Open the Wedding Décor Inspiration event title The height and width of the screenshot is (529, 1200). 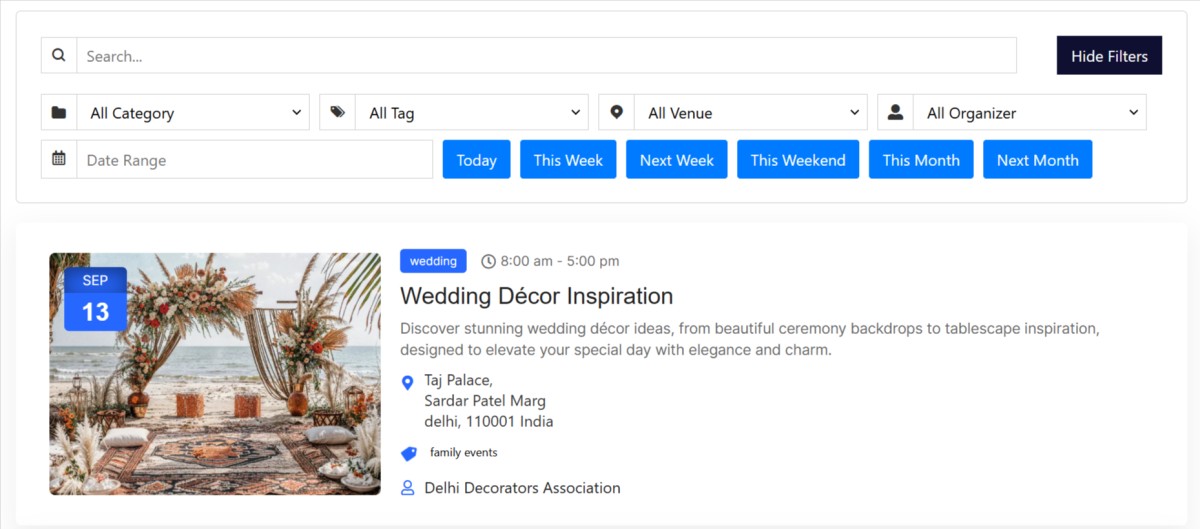click(536, 296)
